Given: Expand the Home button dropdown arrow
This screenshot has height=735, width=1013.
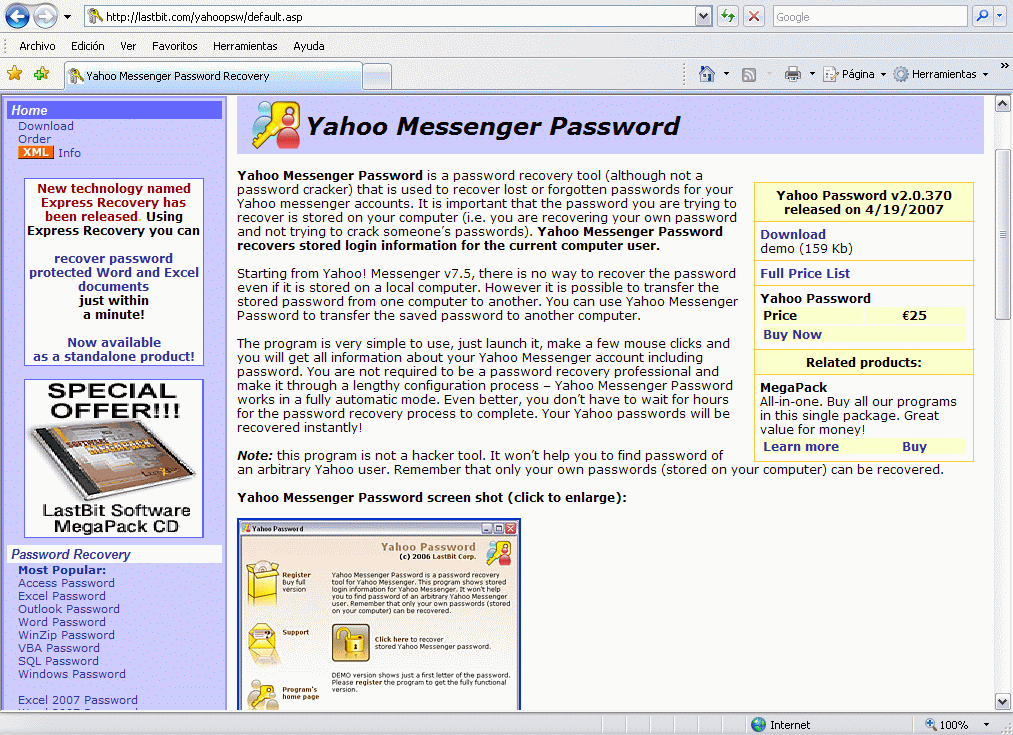Looking at the screenshot, I should [726, 74].
